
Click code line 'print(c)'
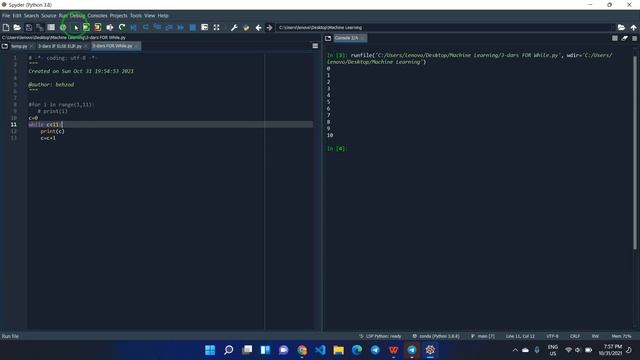[x=52, y=131]
